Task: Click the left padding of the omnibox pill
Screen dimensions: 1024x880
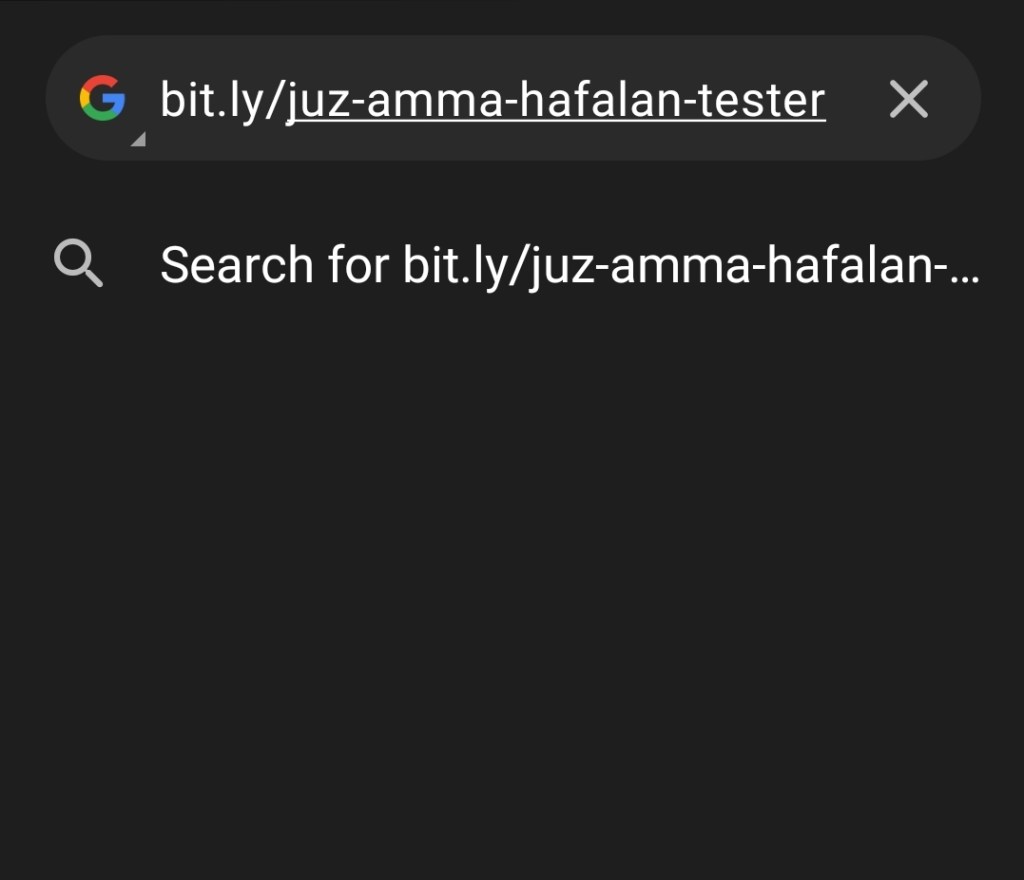Action: [62, 99]
